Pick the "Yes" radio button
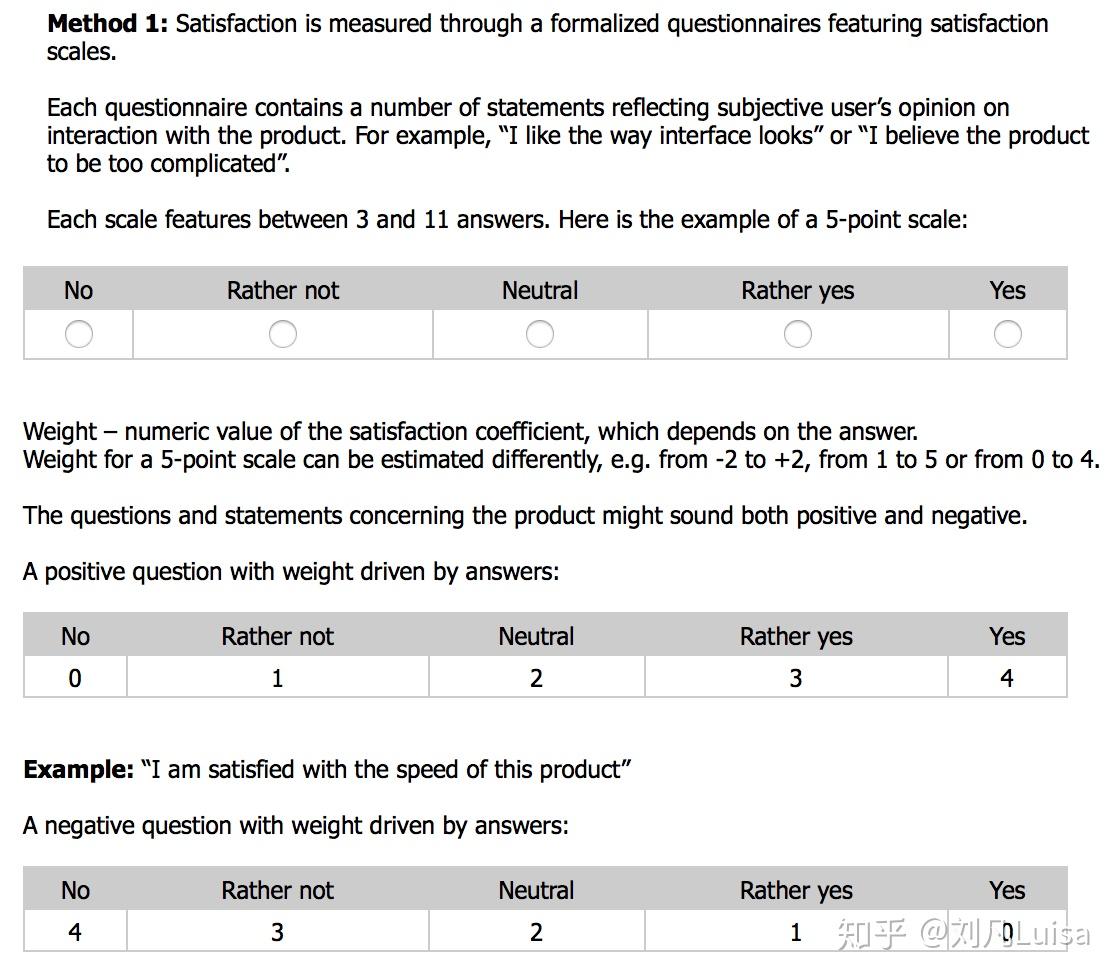Screen dimensions: 1120x980 tap(1008, 334)
